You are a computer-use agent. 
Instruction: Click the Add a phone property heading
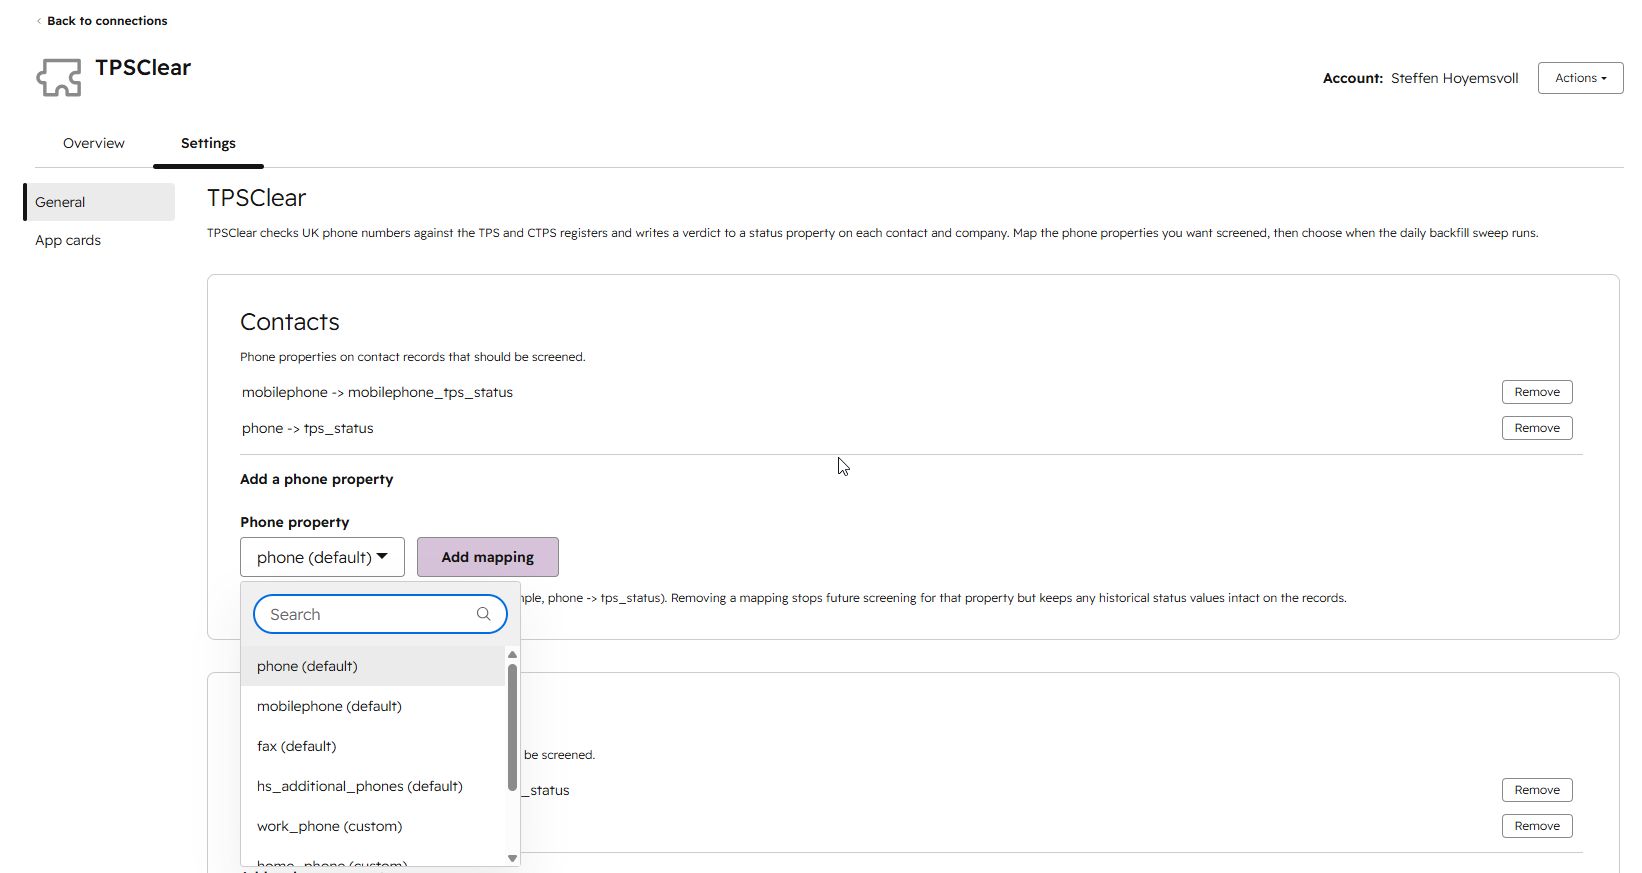[x=317, y=479]
